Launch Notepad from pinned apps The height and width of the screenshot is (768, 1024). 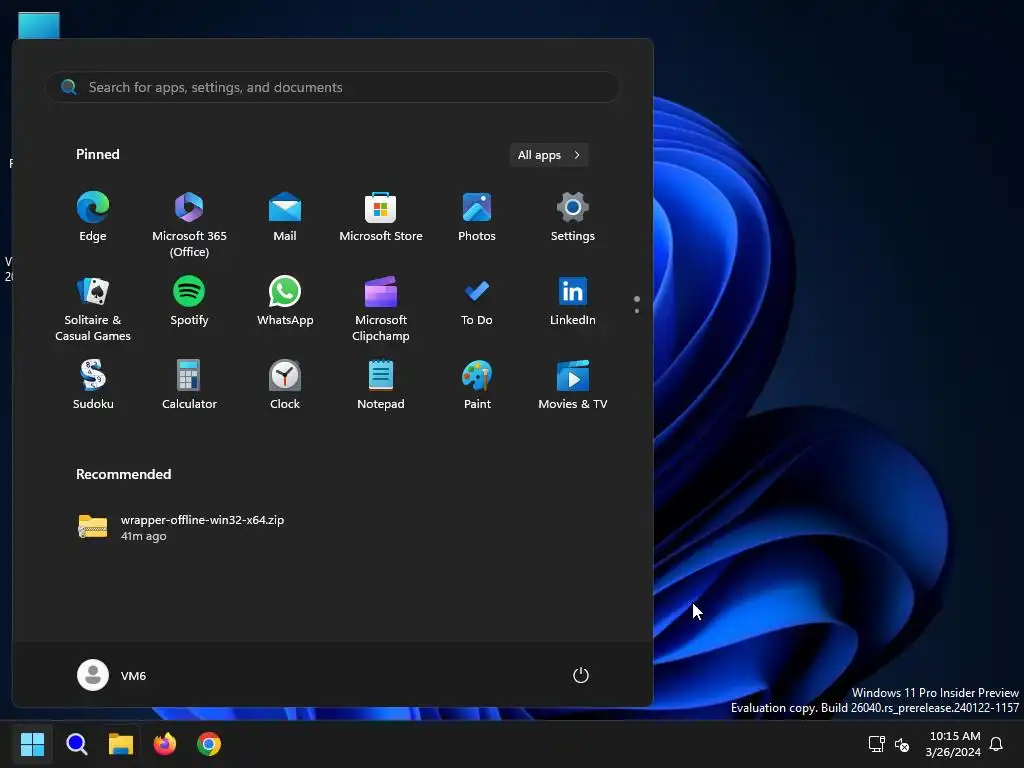click(381, 385)
